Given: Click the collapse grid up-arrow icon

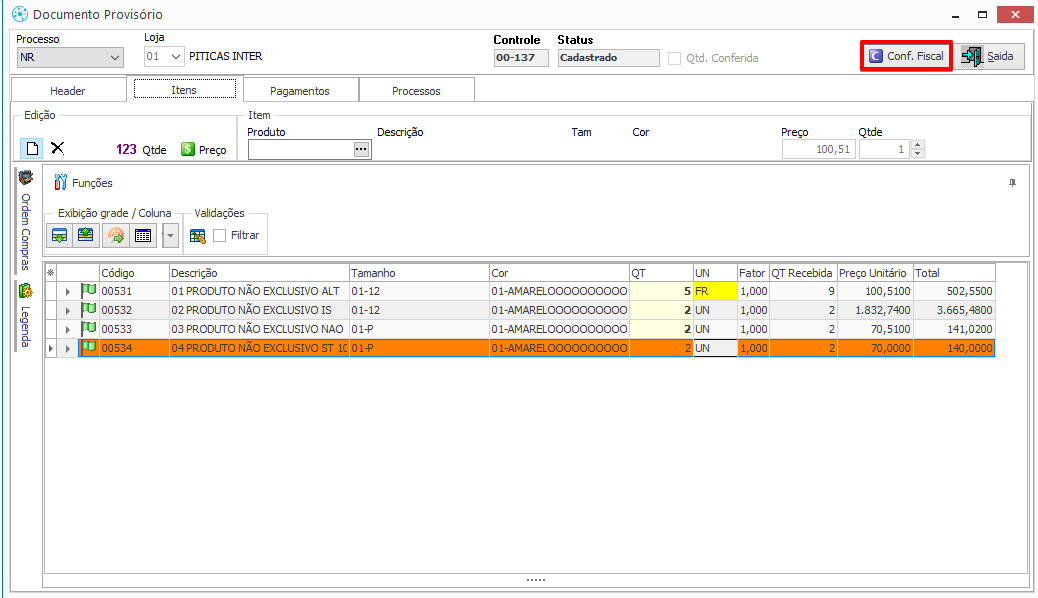Looking at the screenshot, I should coord(86,236).
